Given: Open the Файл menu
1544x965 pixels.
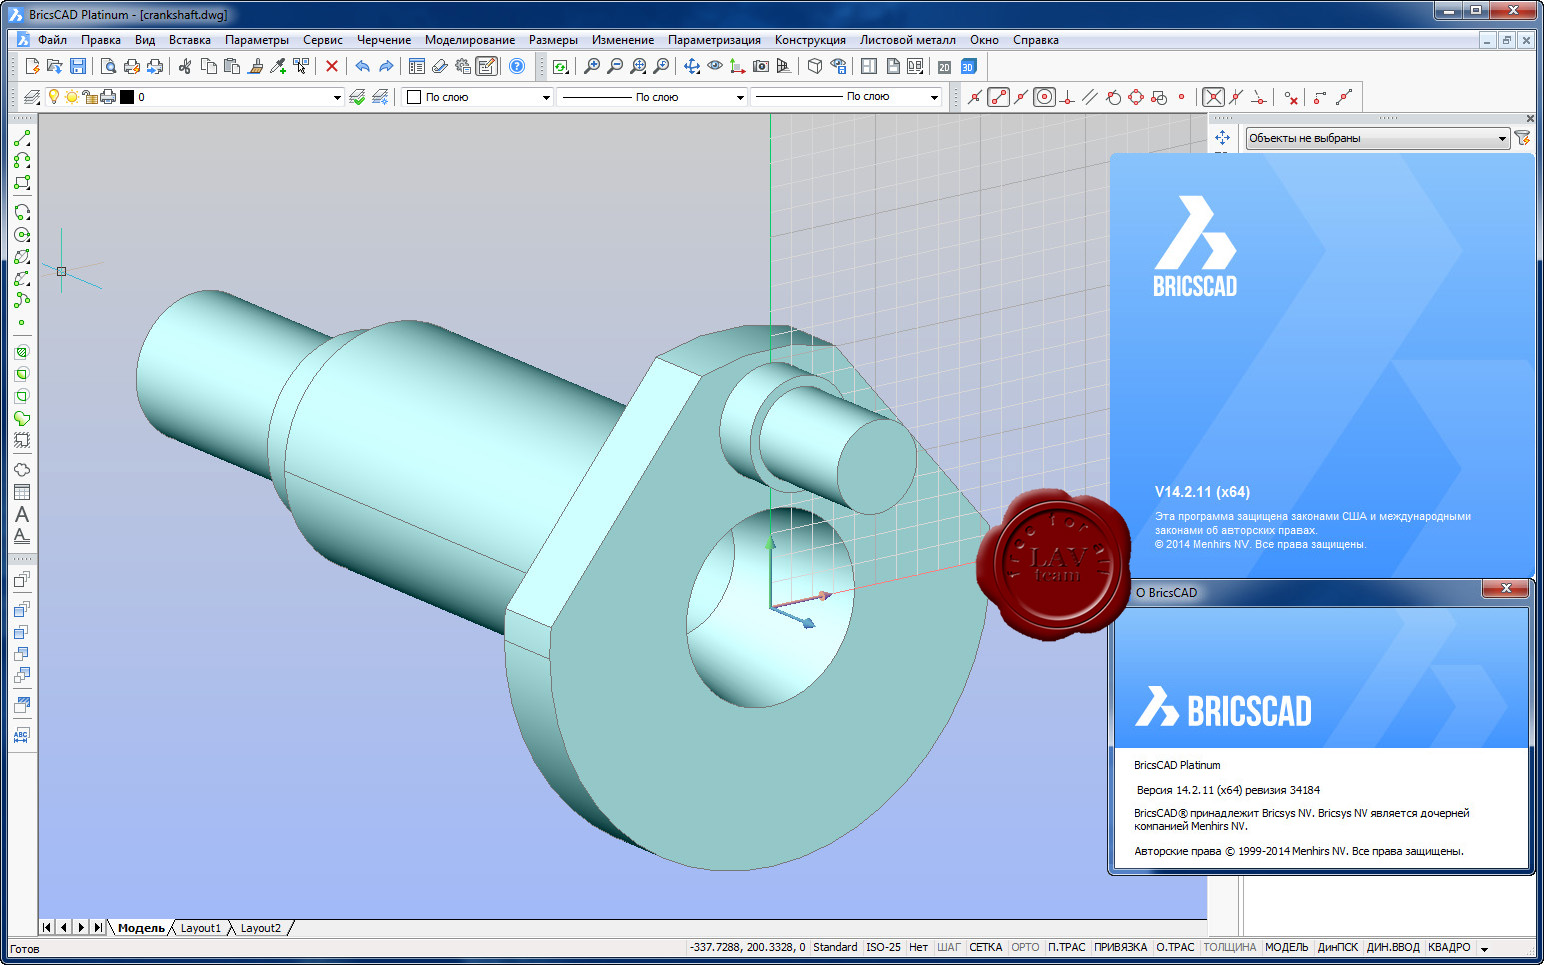Looking at the screenshot, I should [52, 40].
